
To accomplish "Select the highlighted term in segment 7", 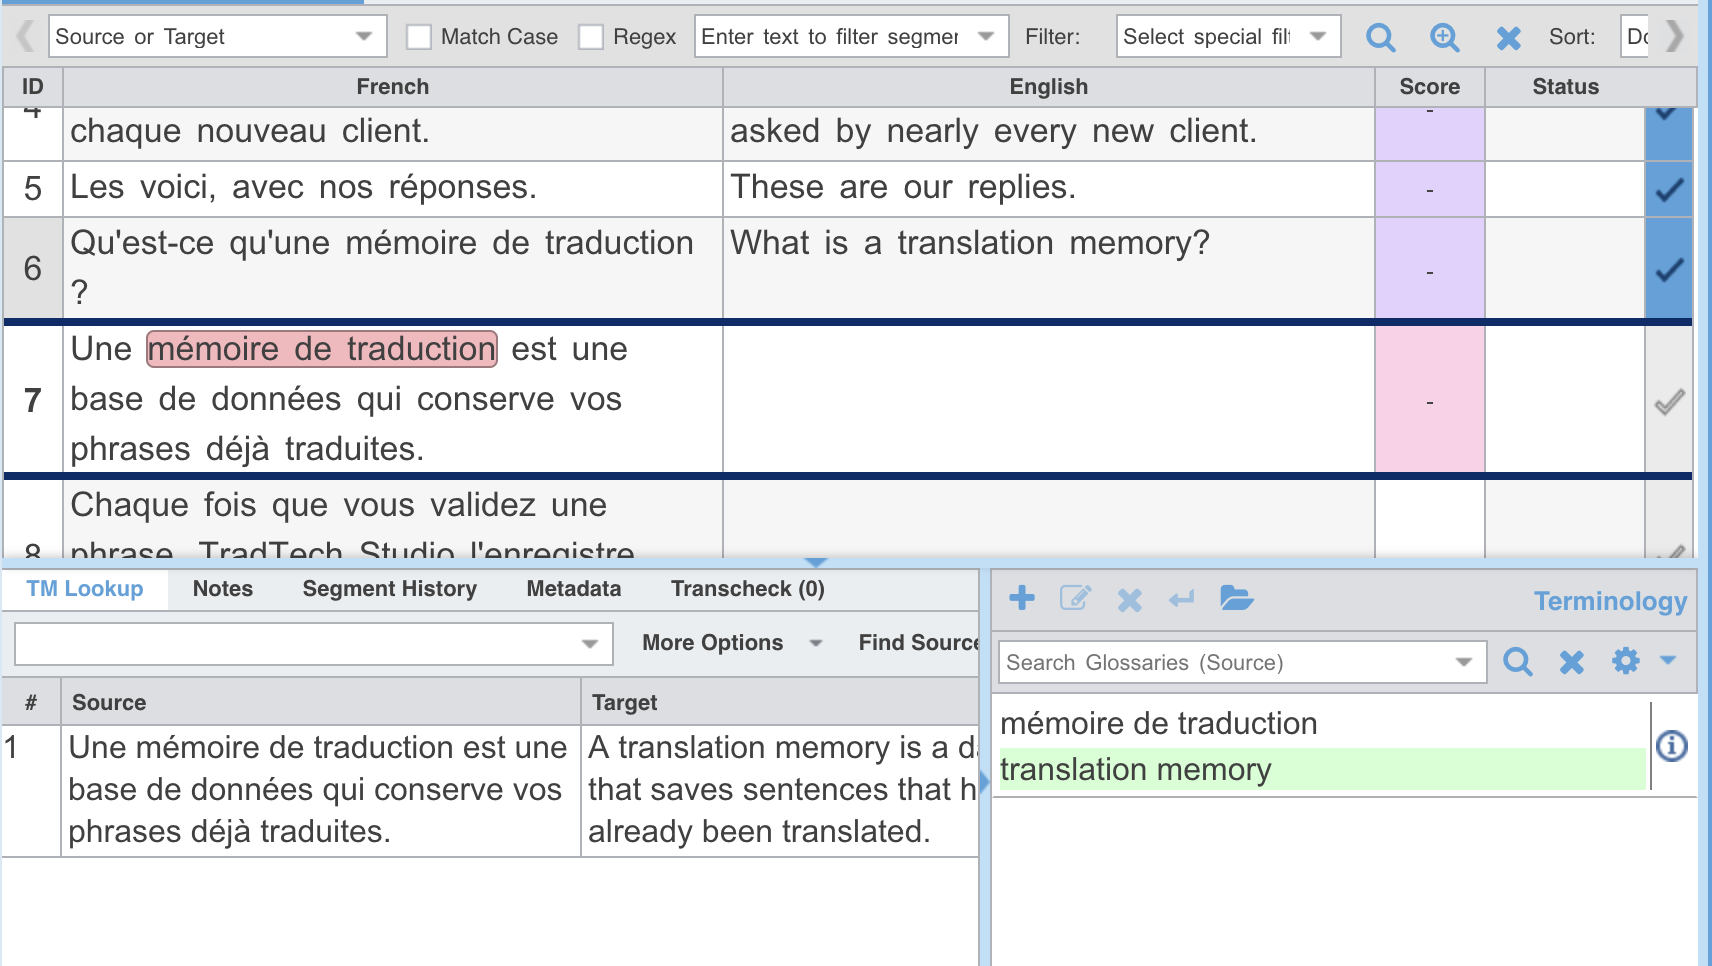I will coord(322,349).
